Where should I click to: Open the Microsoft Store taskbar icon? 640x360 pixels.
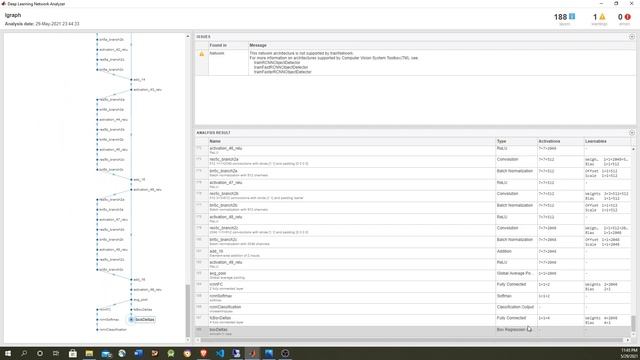click(73, 353)
